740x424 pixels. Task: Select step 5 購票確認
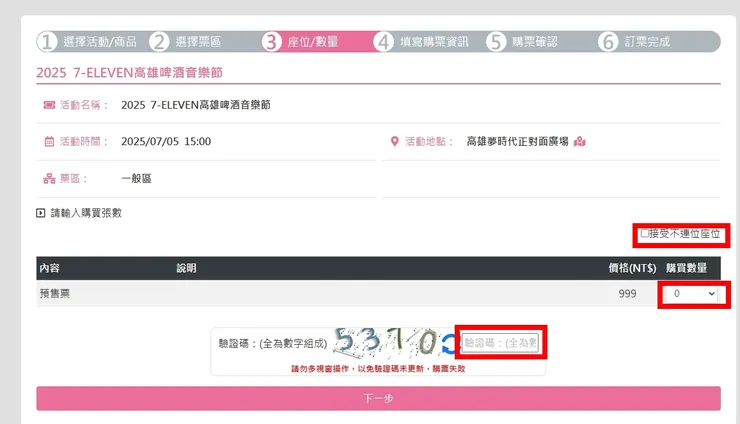(522, 42)
